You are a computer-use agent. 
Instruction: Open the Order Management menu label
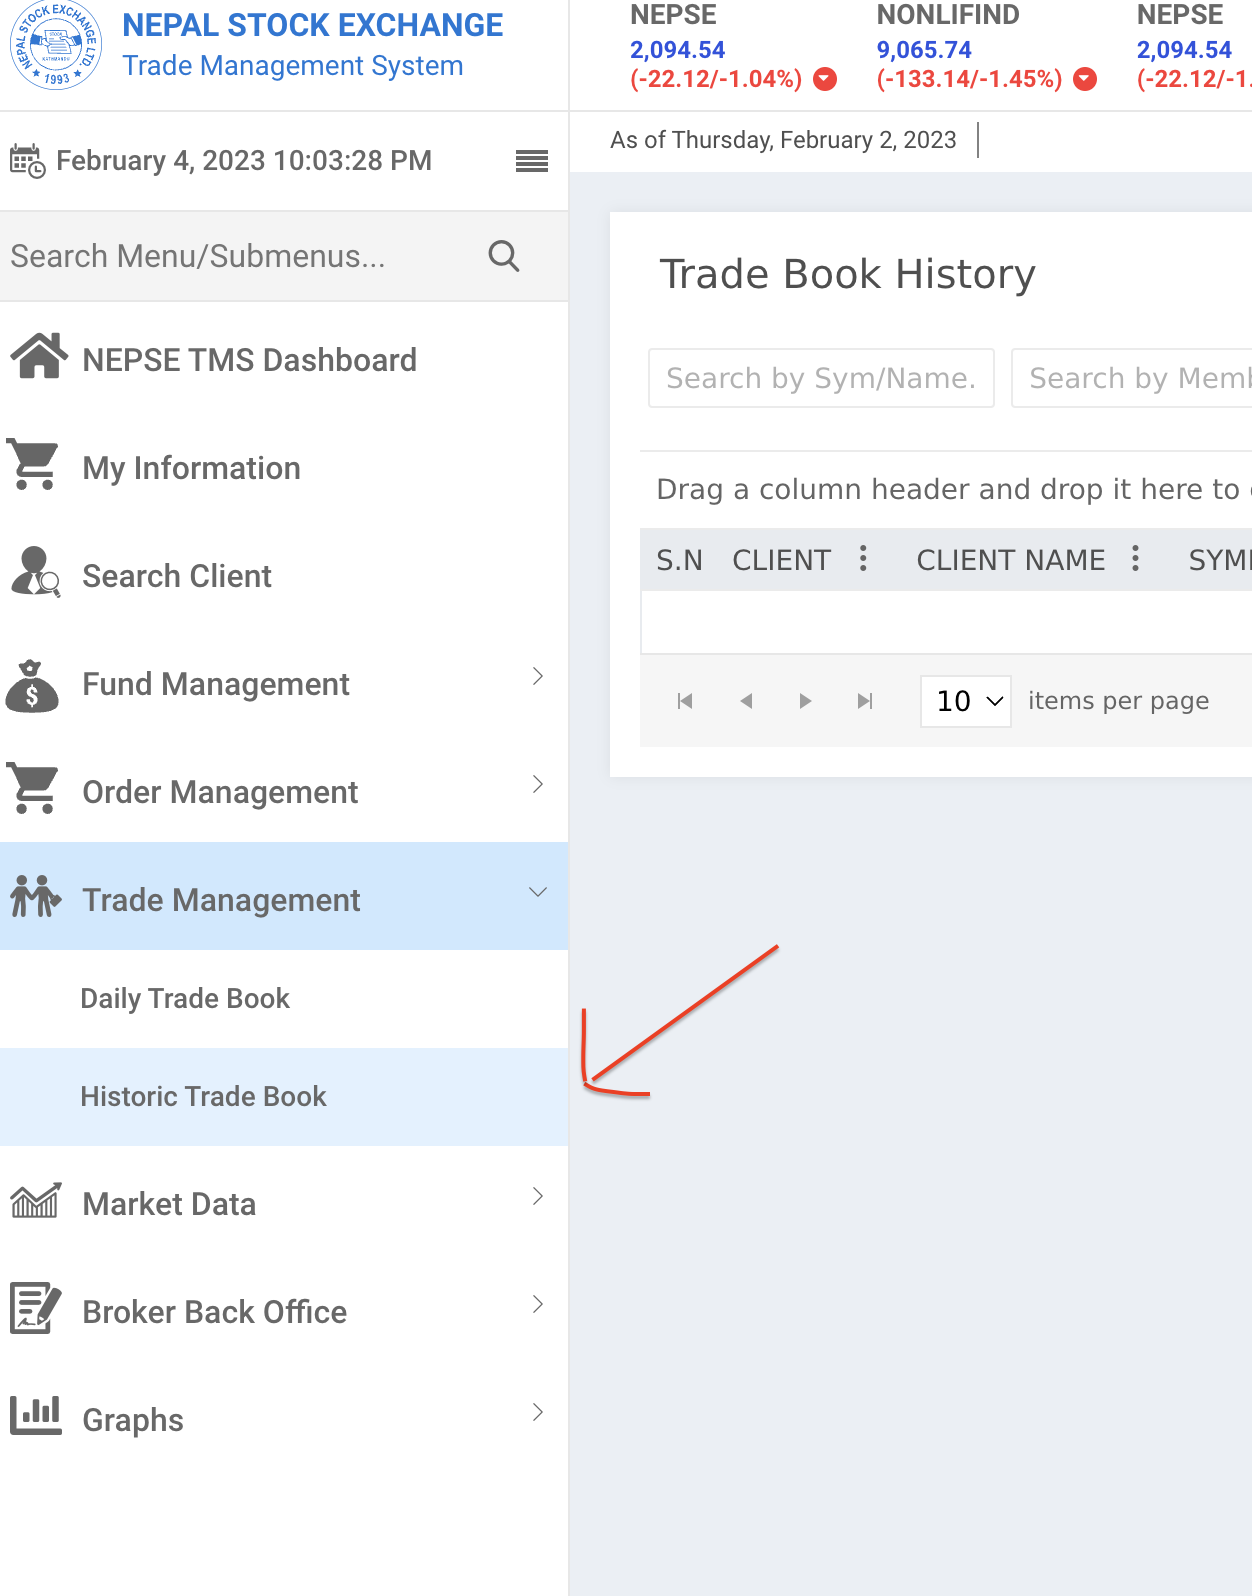click(x=220, y=793)
